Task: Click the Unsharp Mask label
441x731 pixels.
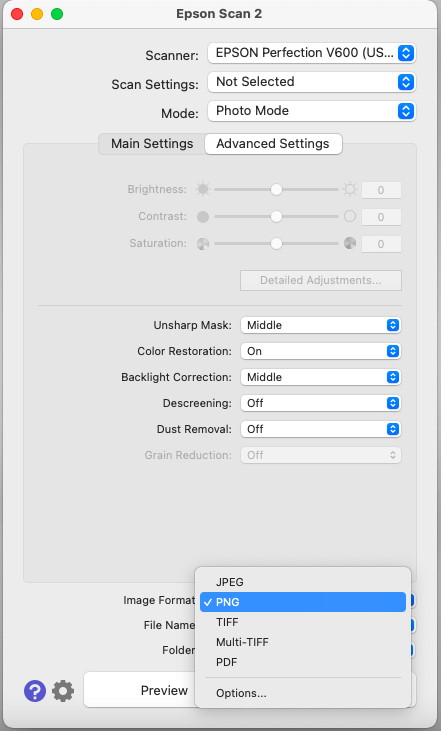Action: (x=193, y=325)
